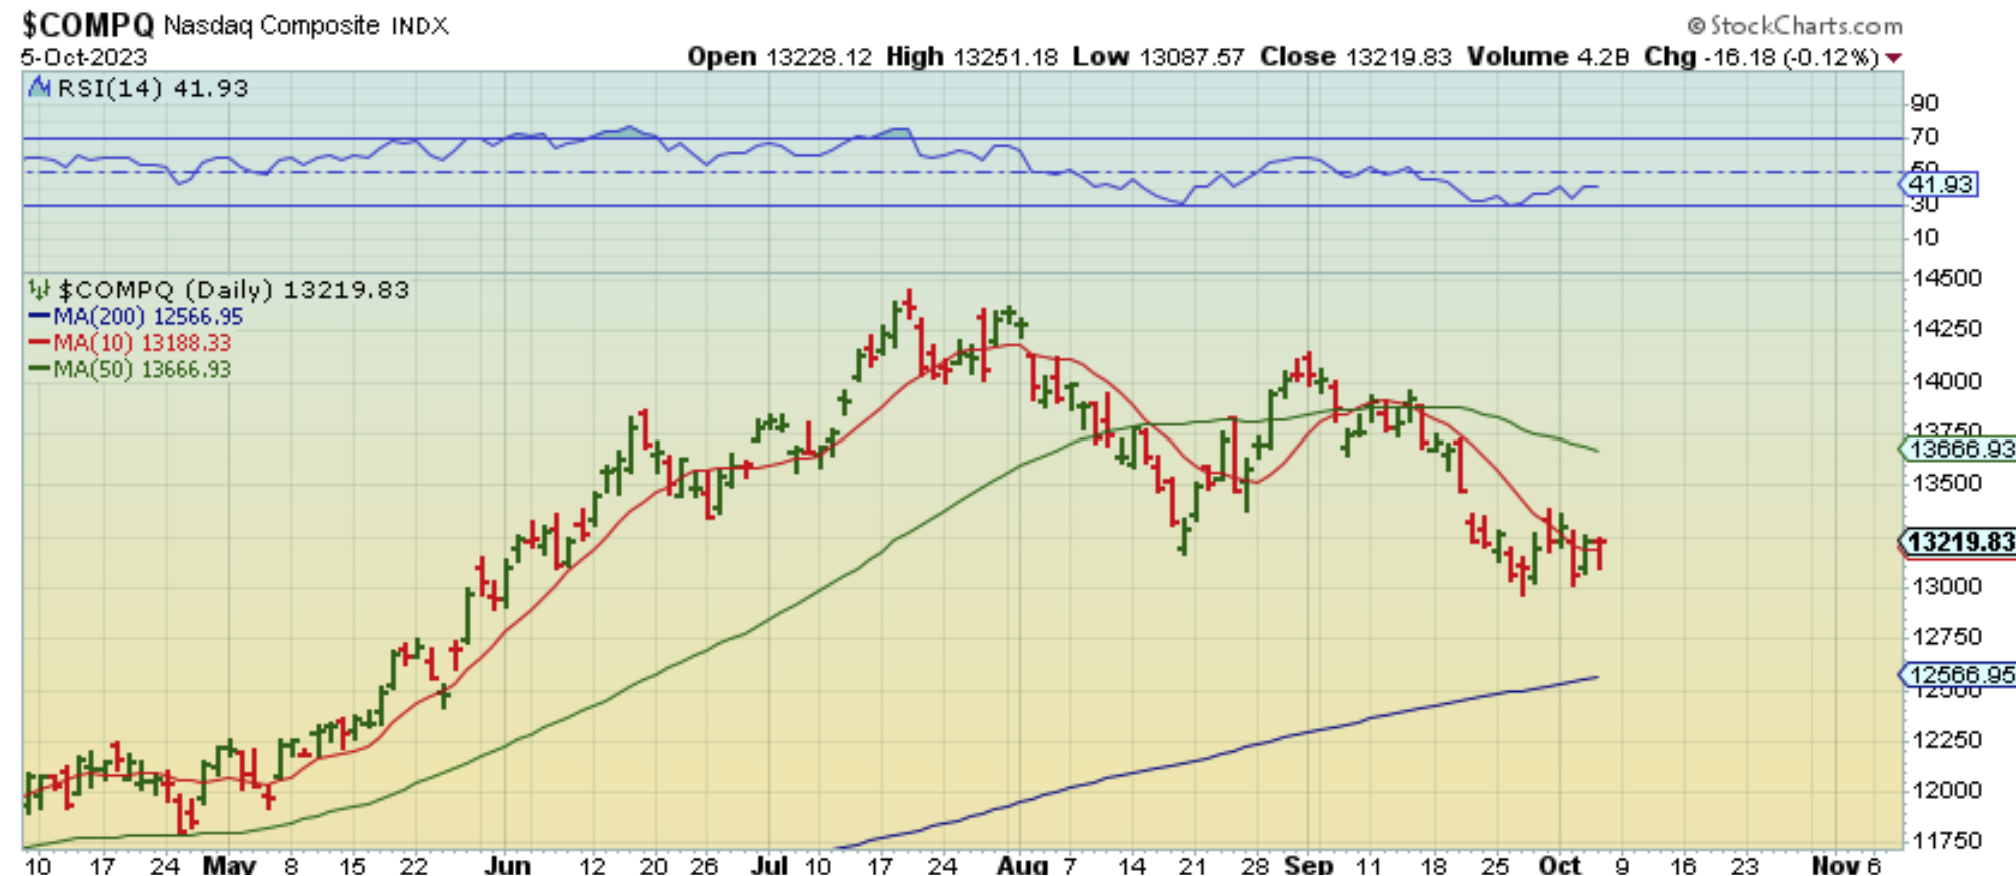2016x876 pixels.
Task: Click the Aug label on the date axis
Action: pyautogui.click(x=1021, y=865)
